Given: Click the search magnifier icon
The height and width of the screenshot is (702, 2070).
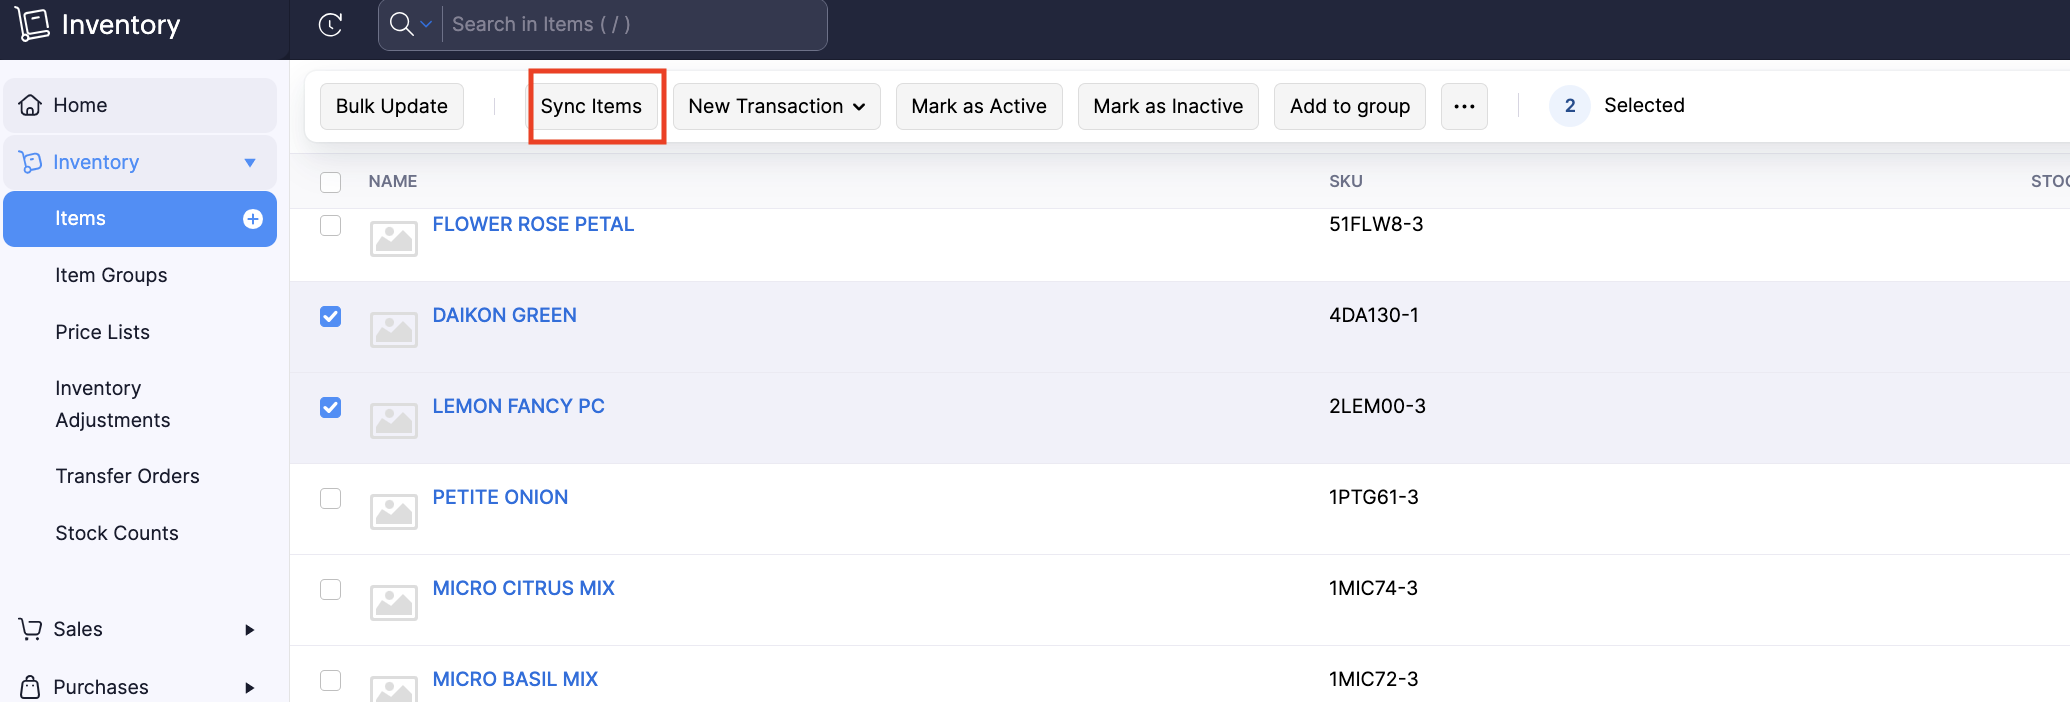Looking at the screenshot, I should coord(401,24).
